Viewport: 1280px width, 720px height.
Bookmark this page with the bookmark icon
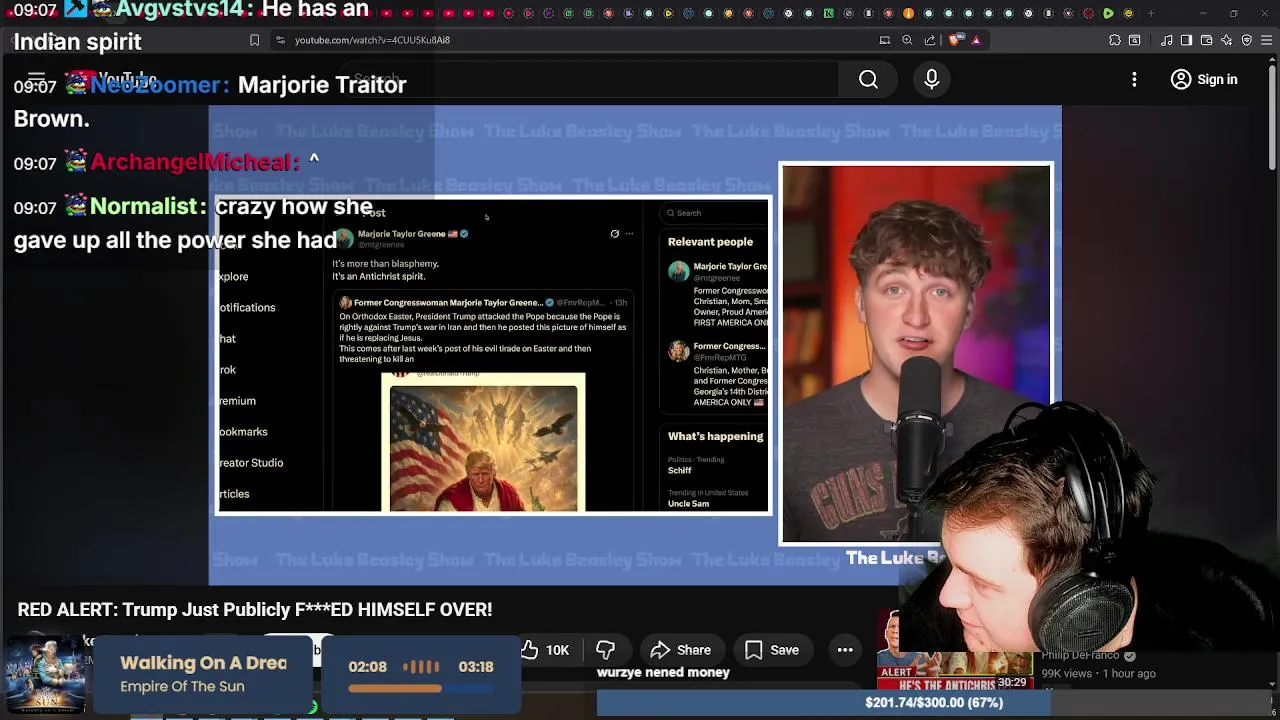pyautogui.click(x=254, y=40)
